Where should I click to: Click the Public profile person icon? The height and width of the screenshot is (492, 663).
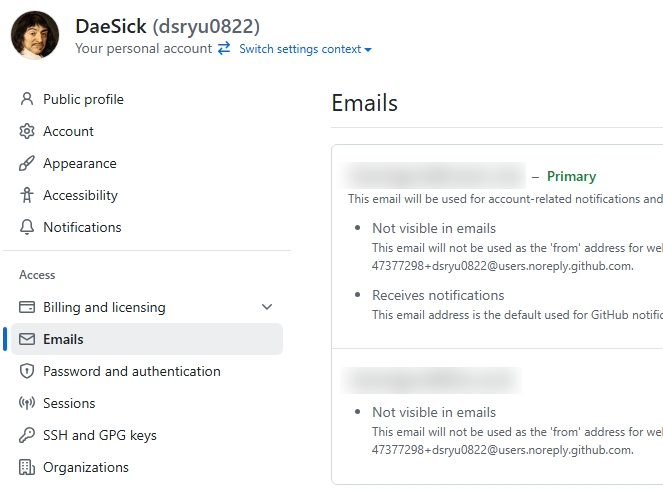(x=27, y=99)
